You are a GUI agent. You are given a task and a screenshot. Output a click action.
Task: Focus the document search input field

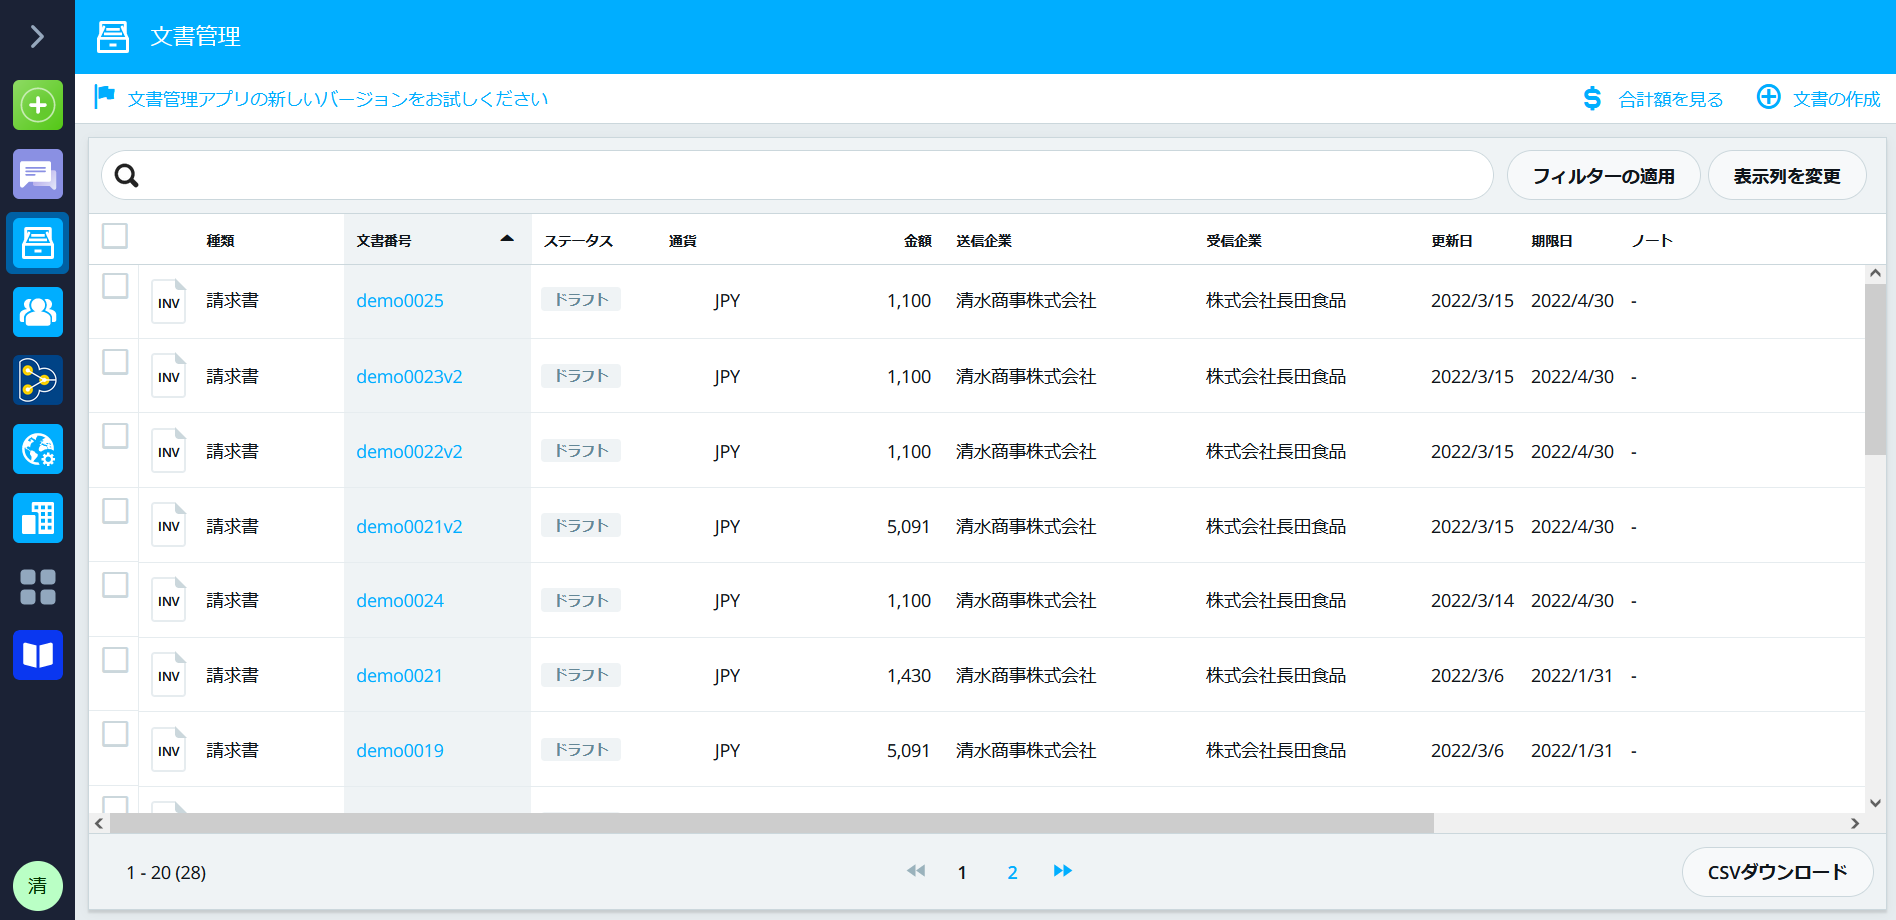[797, 176]
